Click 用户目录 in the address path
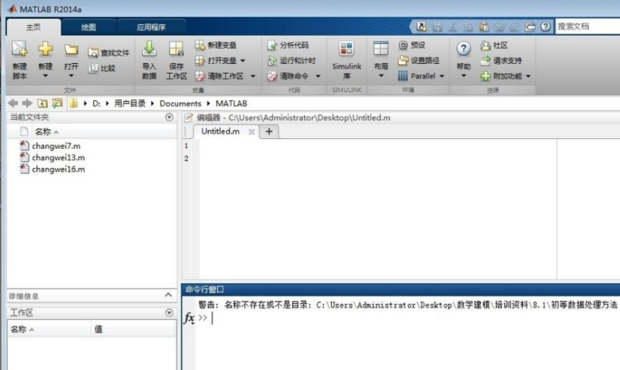This screenshot has height=370, width=620. click(x=130, y=104)
